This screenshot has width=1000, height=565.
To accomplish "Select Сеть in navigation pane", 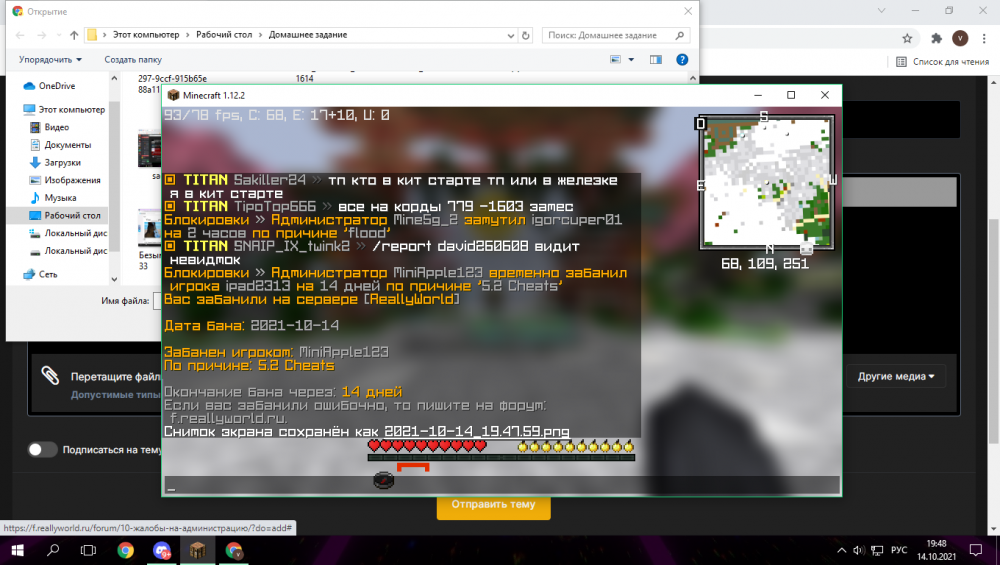I will [x=48, y=274].
